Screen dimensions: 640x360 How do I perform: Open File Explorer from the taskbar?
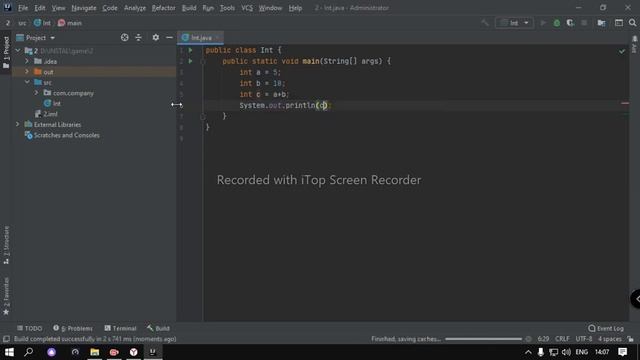point(94,352)
